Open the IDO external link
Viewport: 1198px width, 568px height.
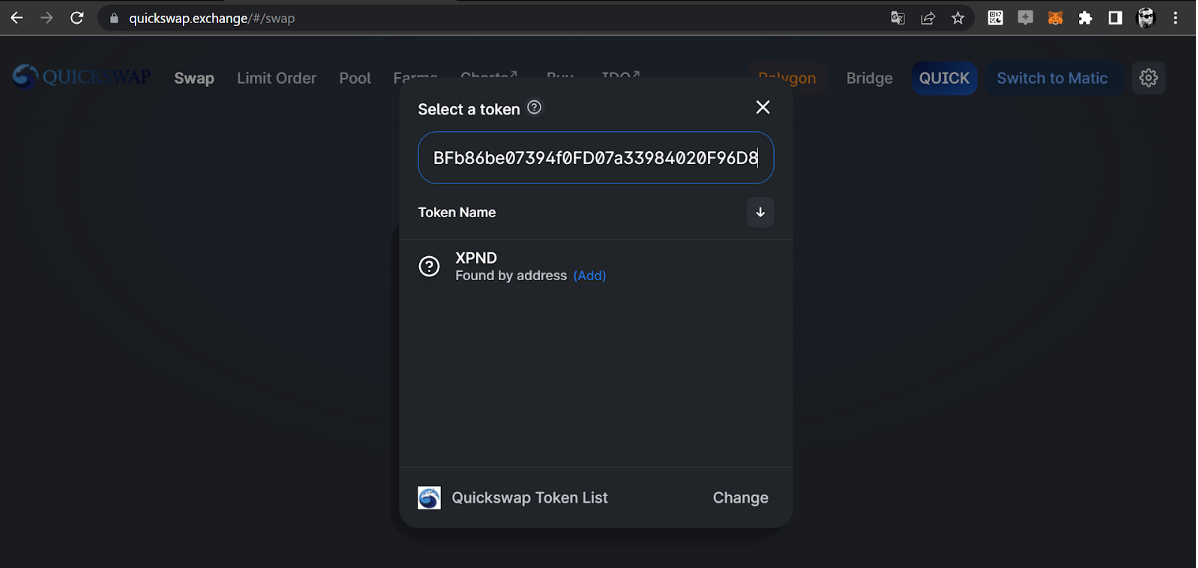click(x=620, y=76)
